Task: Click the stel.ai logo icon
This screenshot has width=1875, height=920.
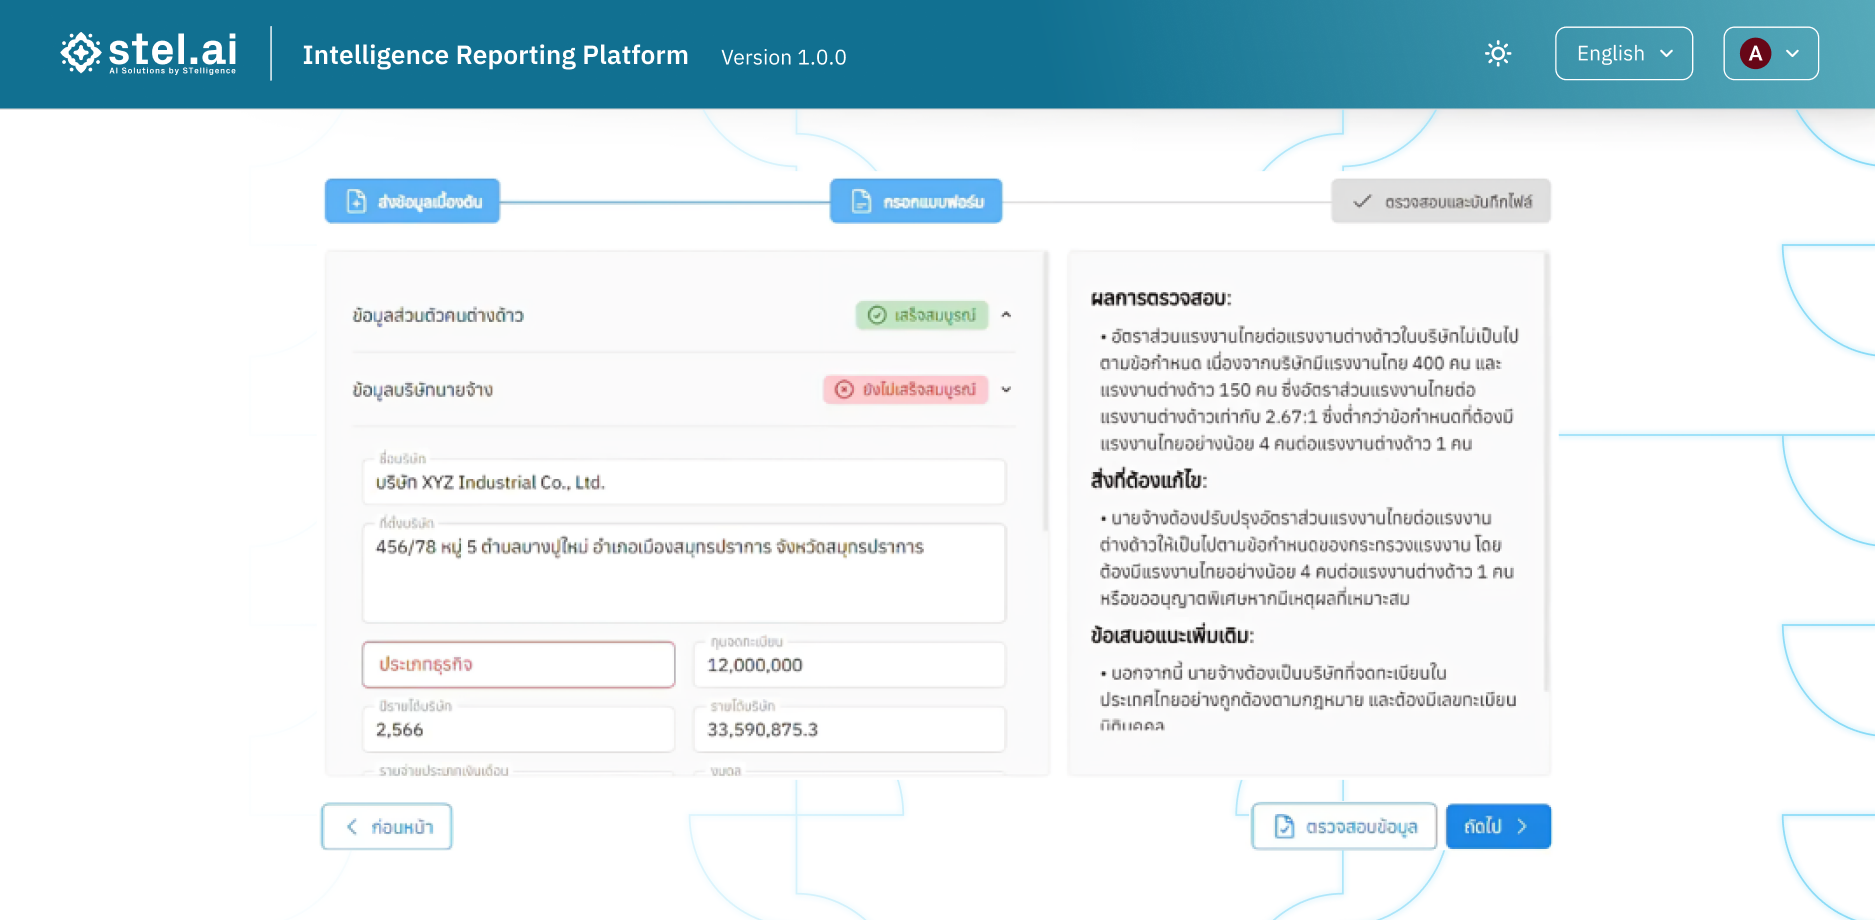Action: 80,53
